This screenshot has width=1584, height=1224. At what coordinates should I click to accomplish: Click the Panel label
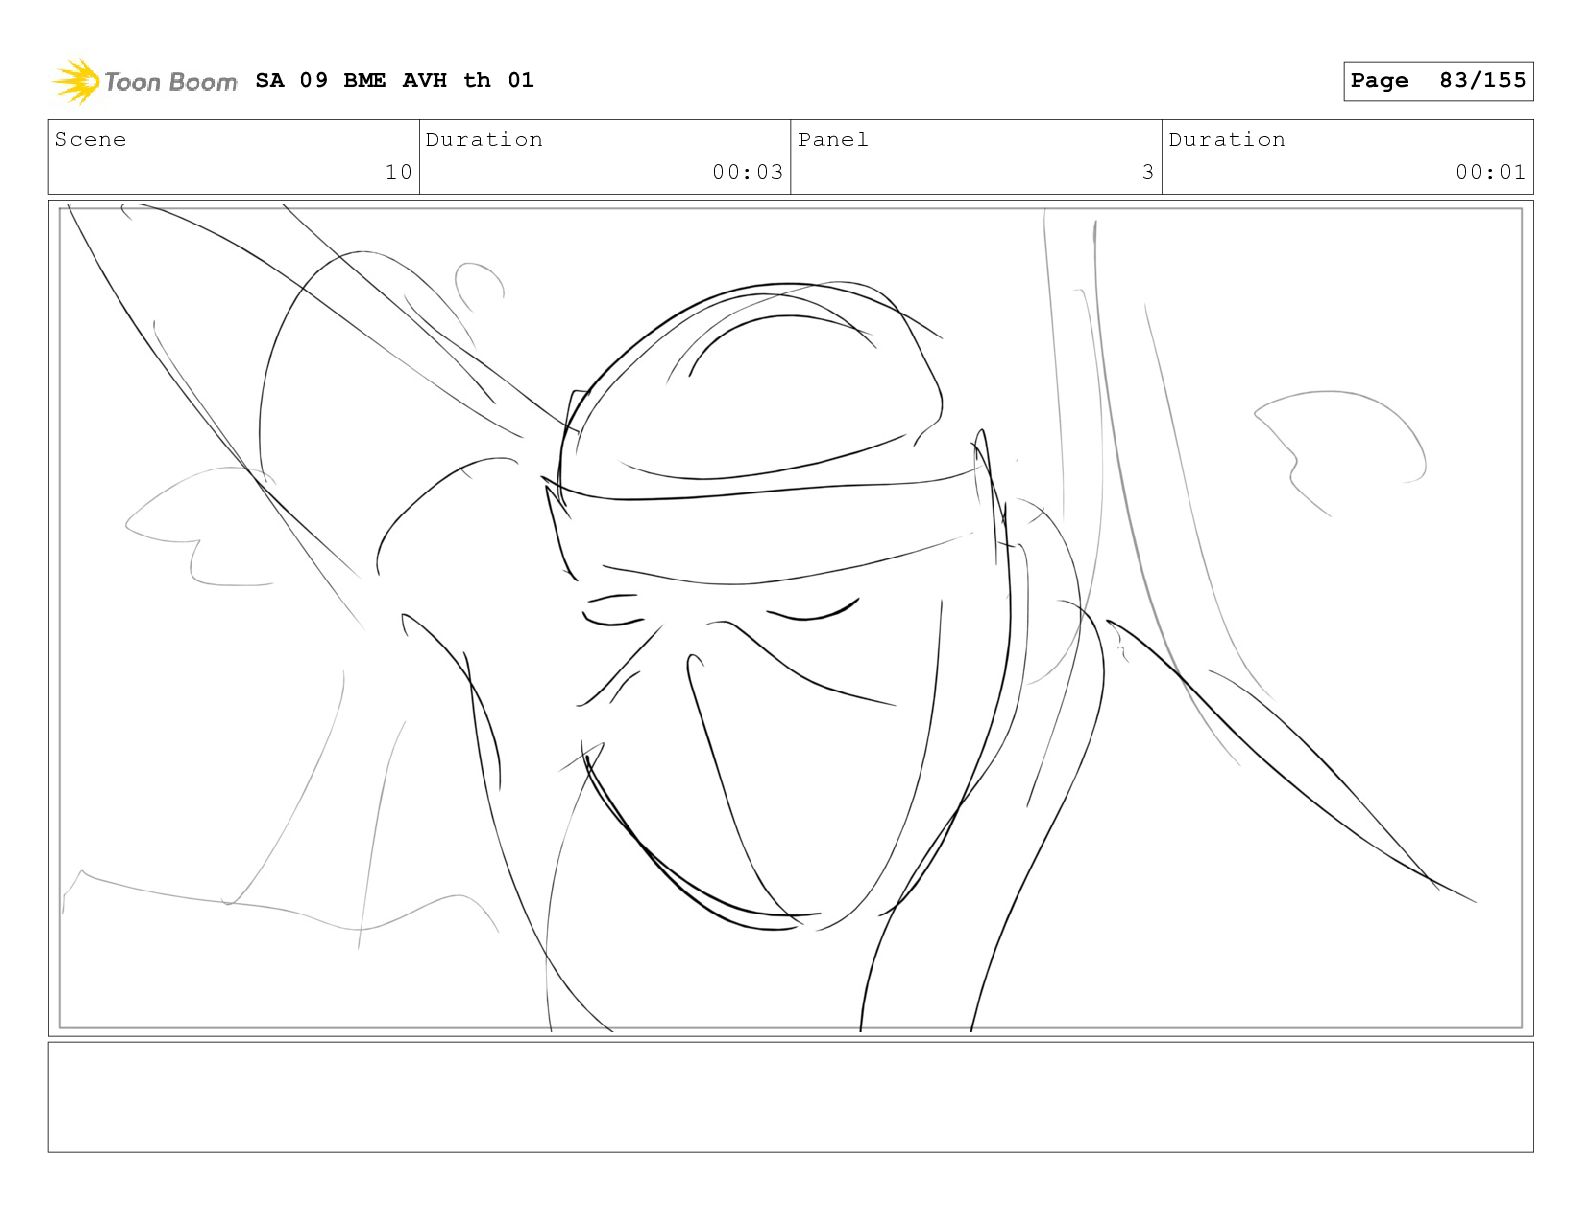[833, 140]
